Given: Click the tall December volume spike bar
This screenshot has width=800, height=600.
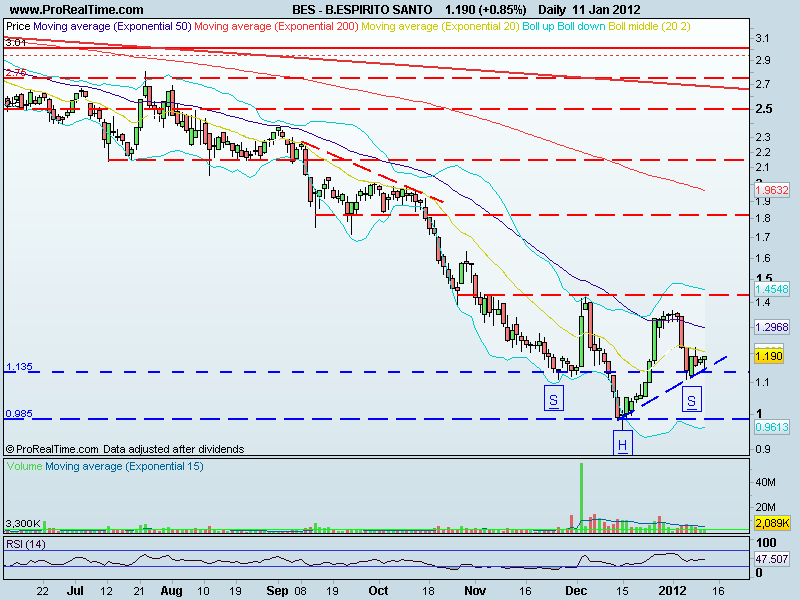Looking at the screenshot, I should [x=581, y=497].
